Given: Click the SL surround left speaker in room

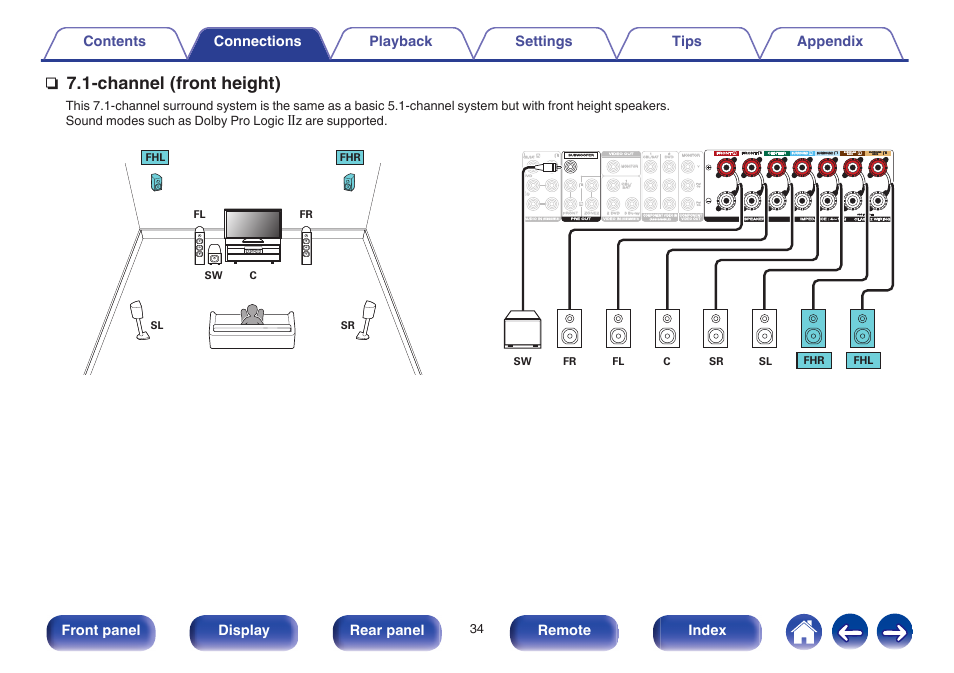Looking at the screenshot, I should (x=139, y=320).
